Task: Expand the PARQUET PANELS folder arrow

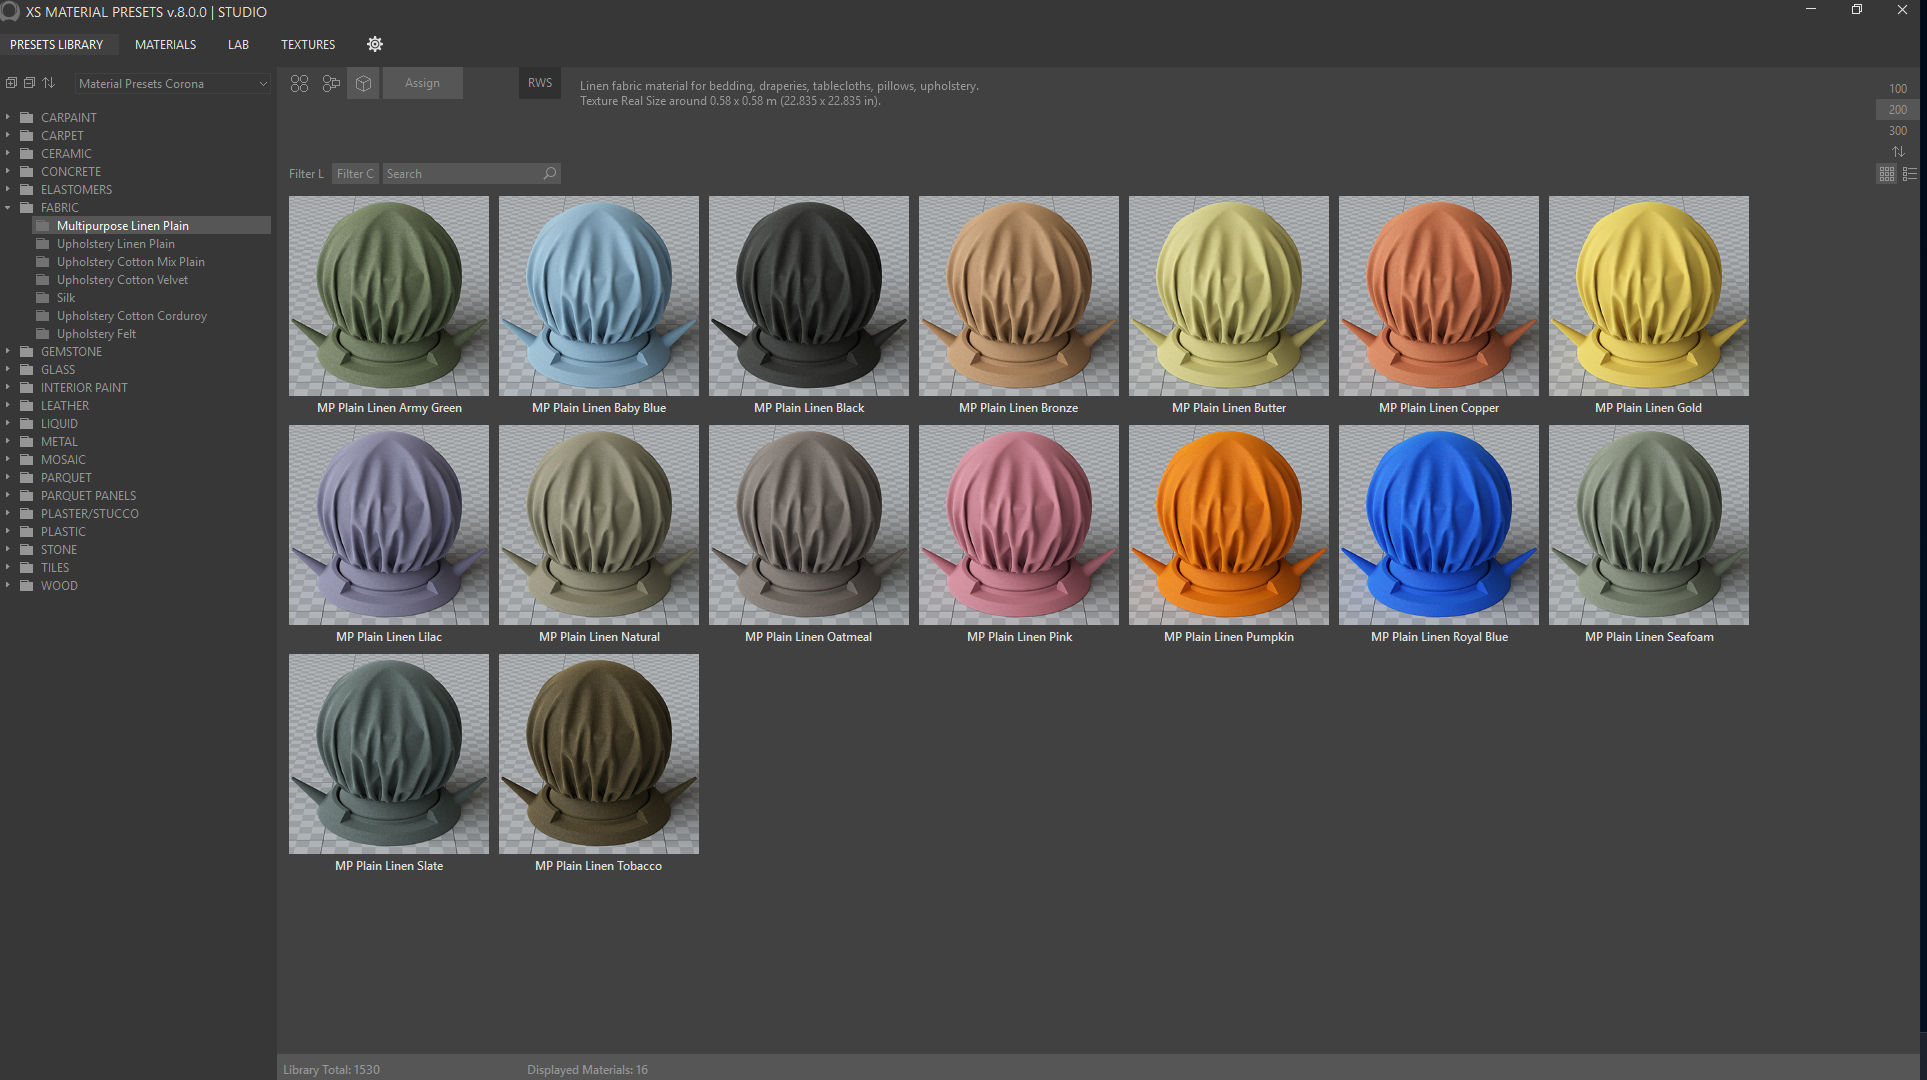Action: (8, 495)
